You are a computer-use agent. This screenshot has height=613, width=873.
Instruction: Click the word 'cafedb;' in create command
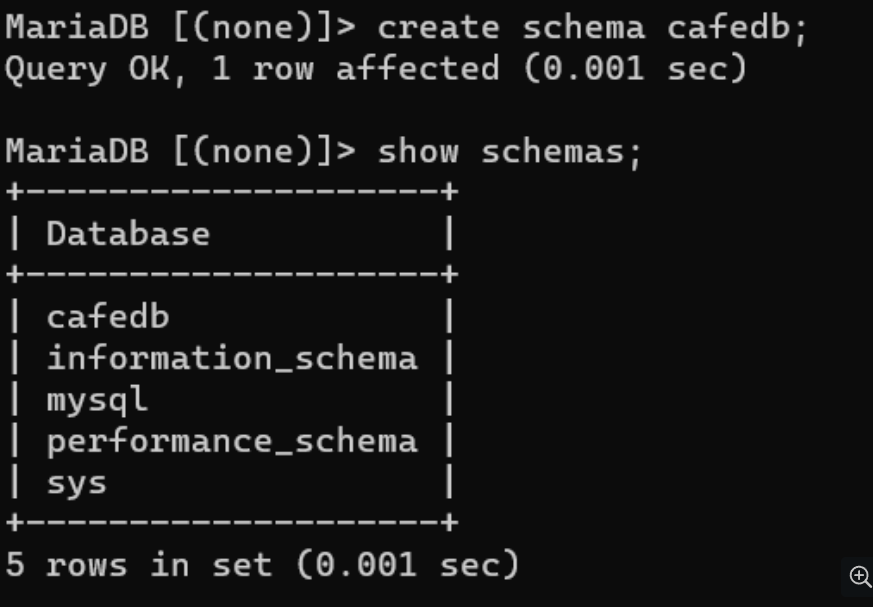(737, 27)
